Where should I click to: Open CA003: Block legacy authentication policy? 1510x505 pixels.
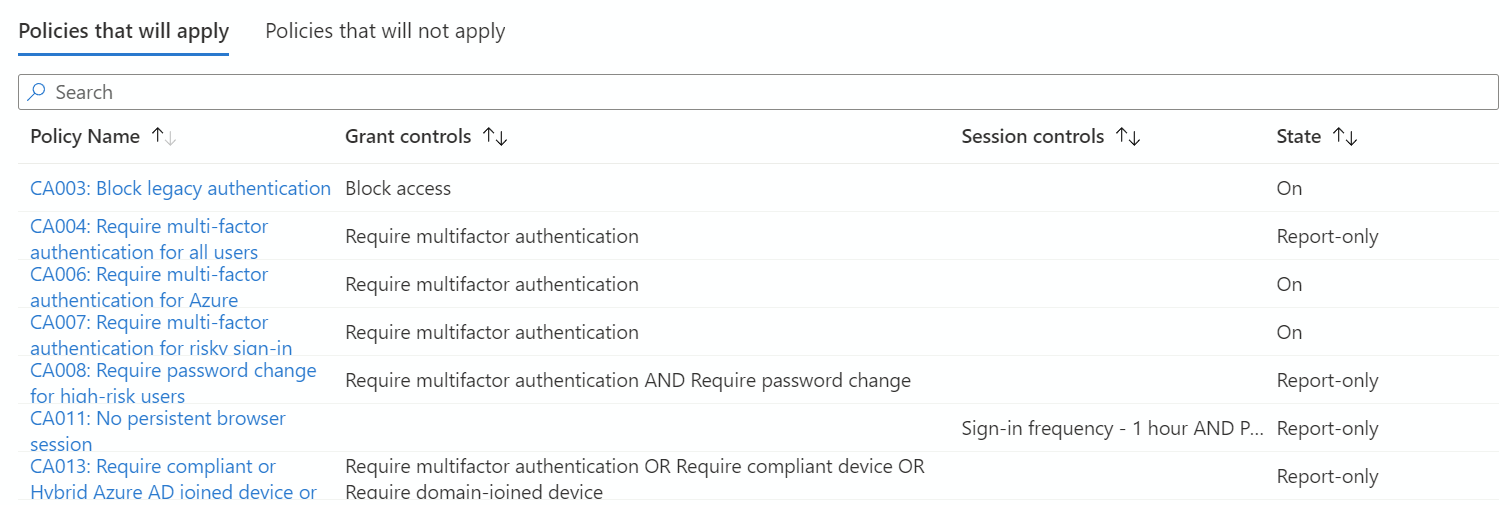pos(180,188)
